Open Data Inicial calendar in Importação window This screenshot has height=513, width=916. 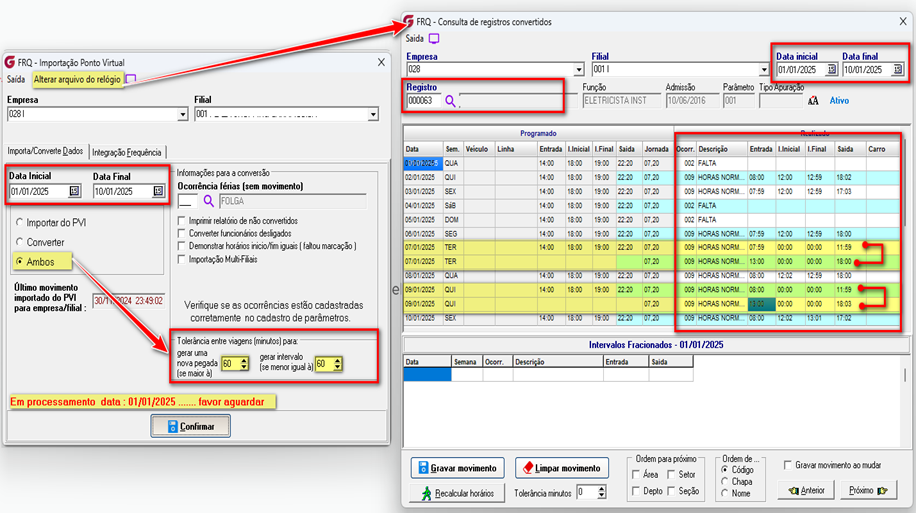click(x=74, y=191)
